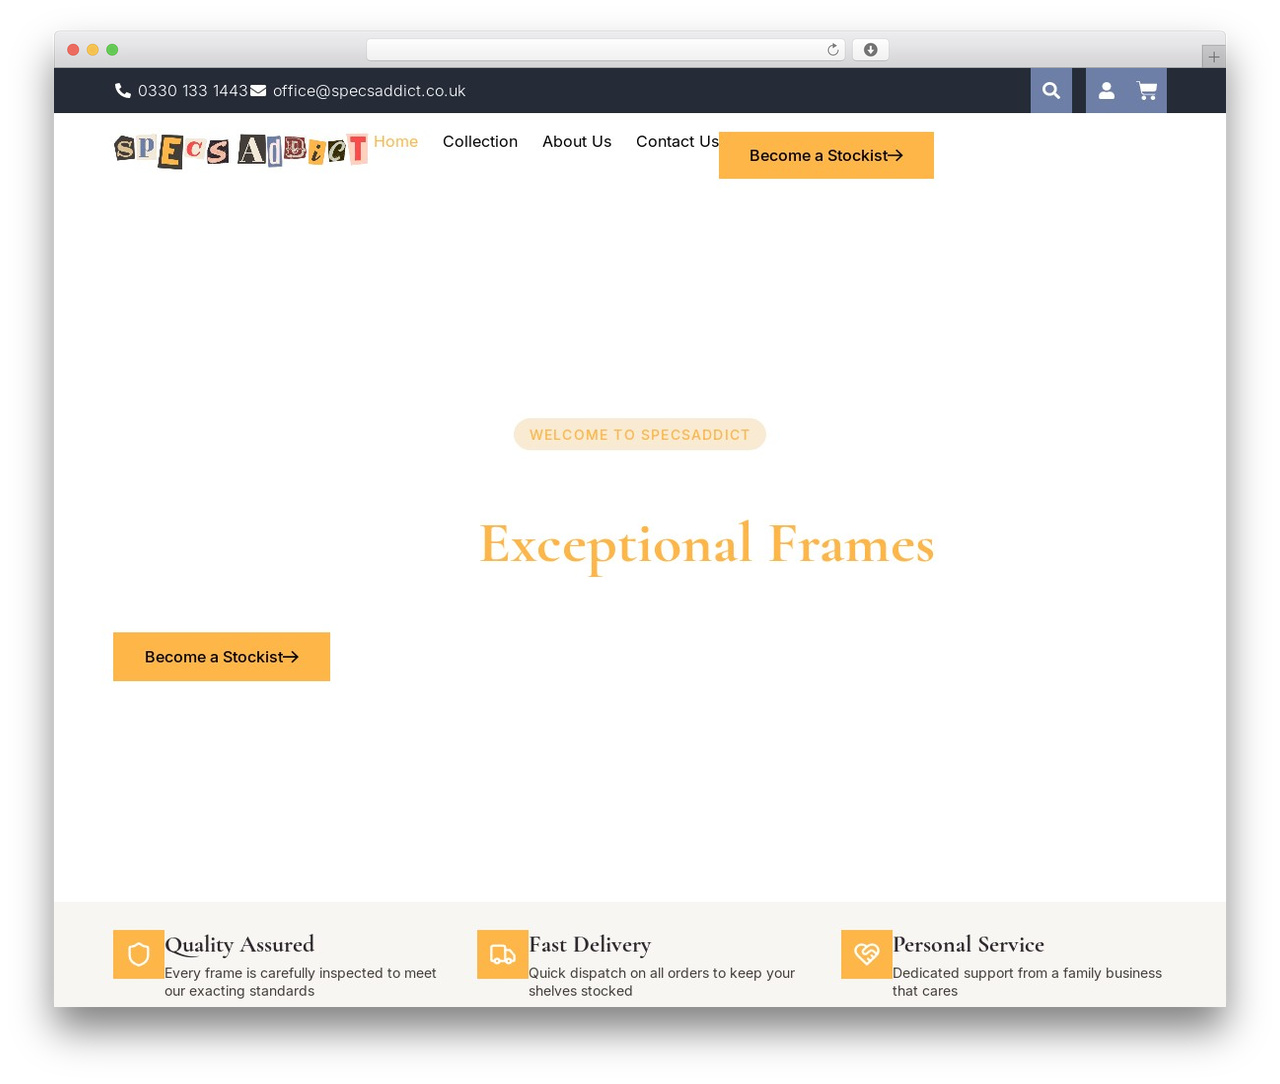Close window with red button
This screenshot has height=1084, width=1280.
(x=73, y=50)
